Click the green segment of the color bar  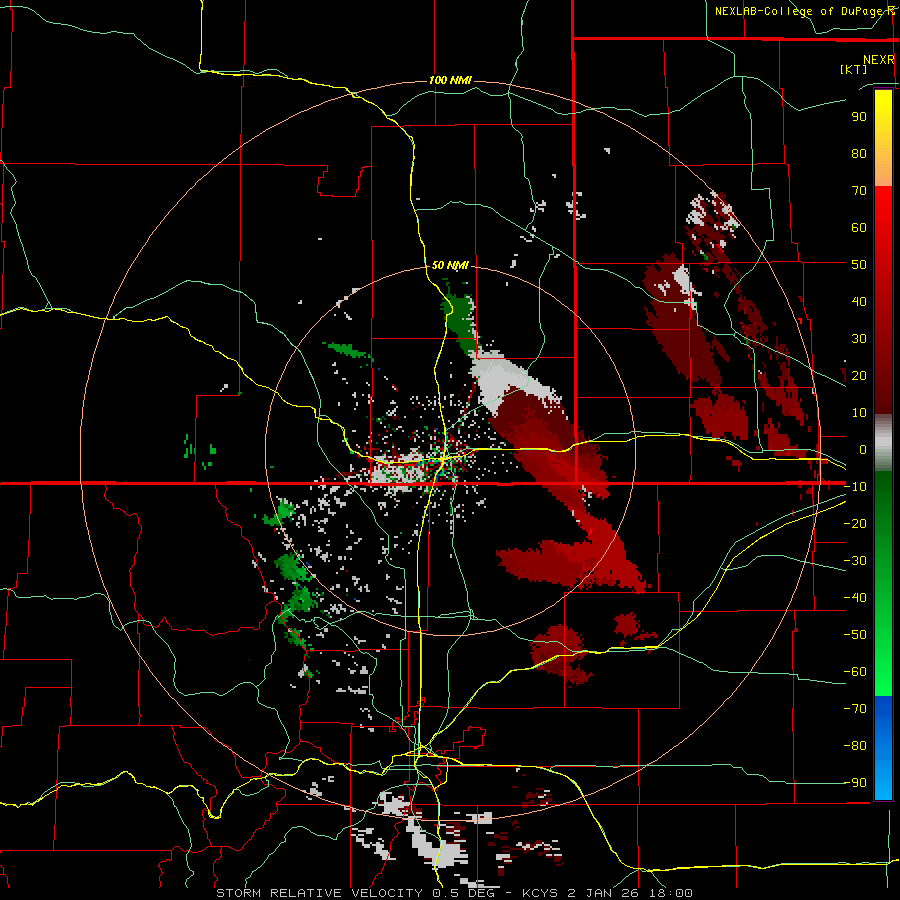click(883, 584)
